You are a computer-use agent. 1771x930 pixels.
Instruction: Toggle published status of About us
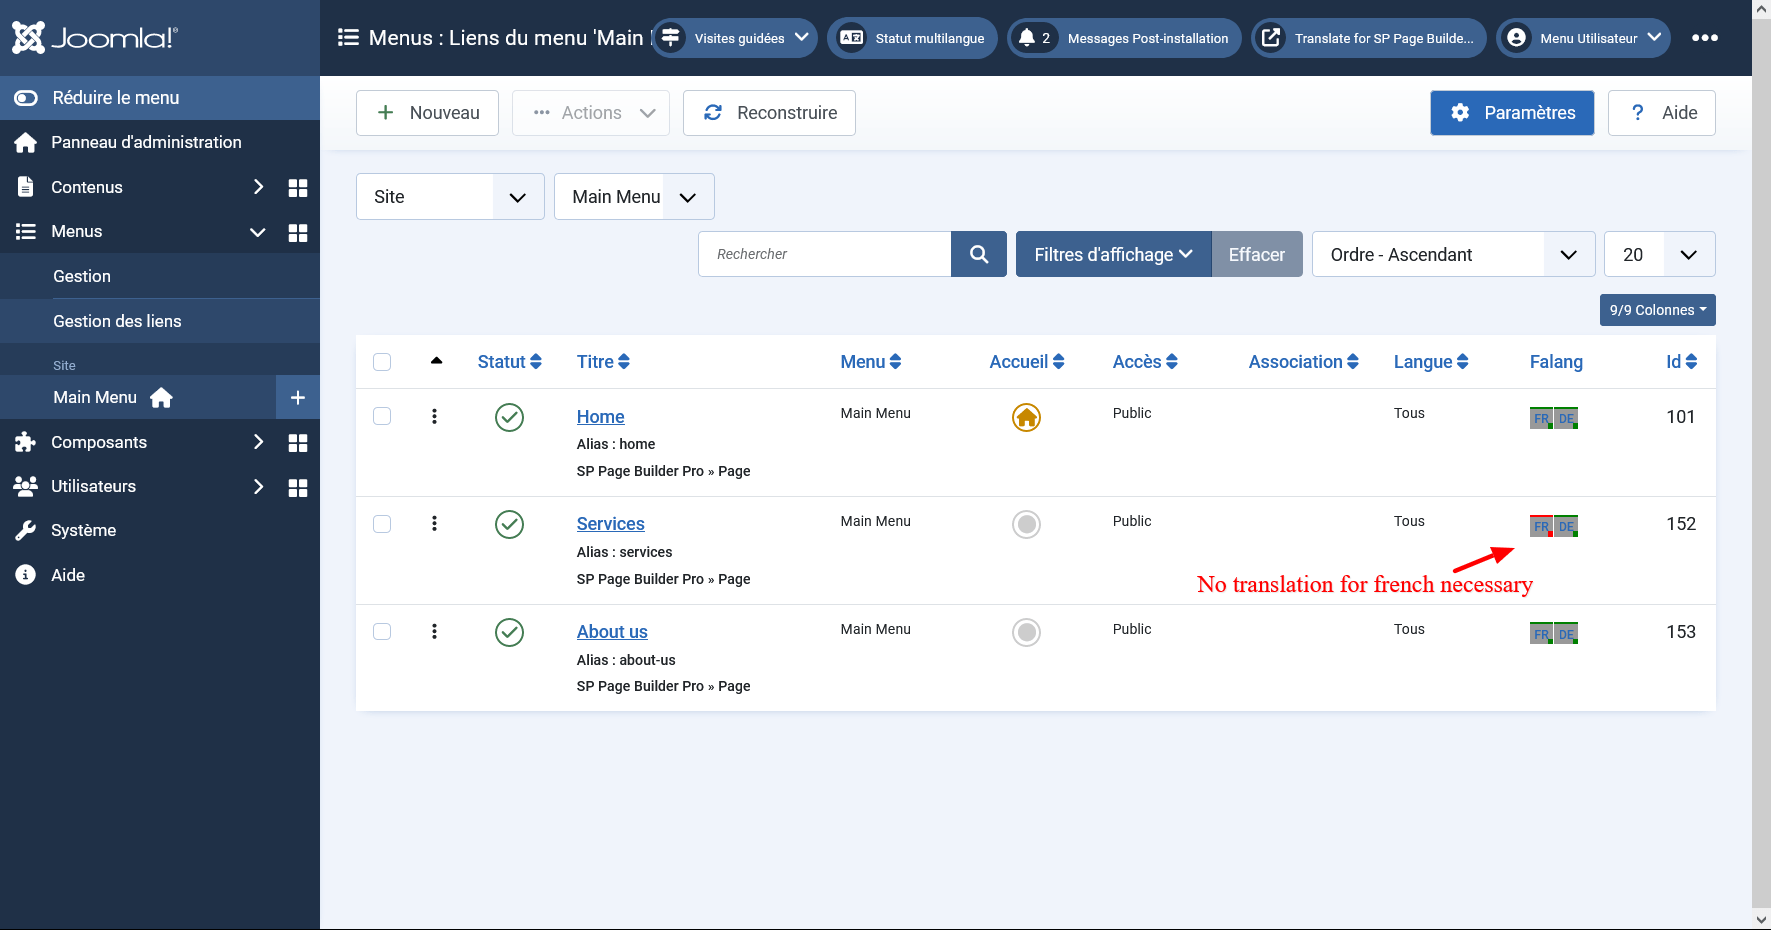click(x=510, y=632)
